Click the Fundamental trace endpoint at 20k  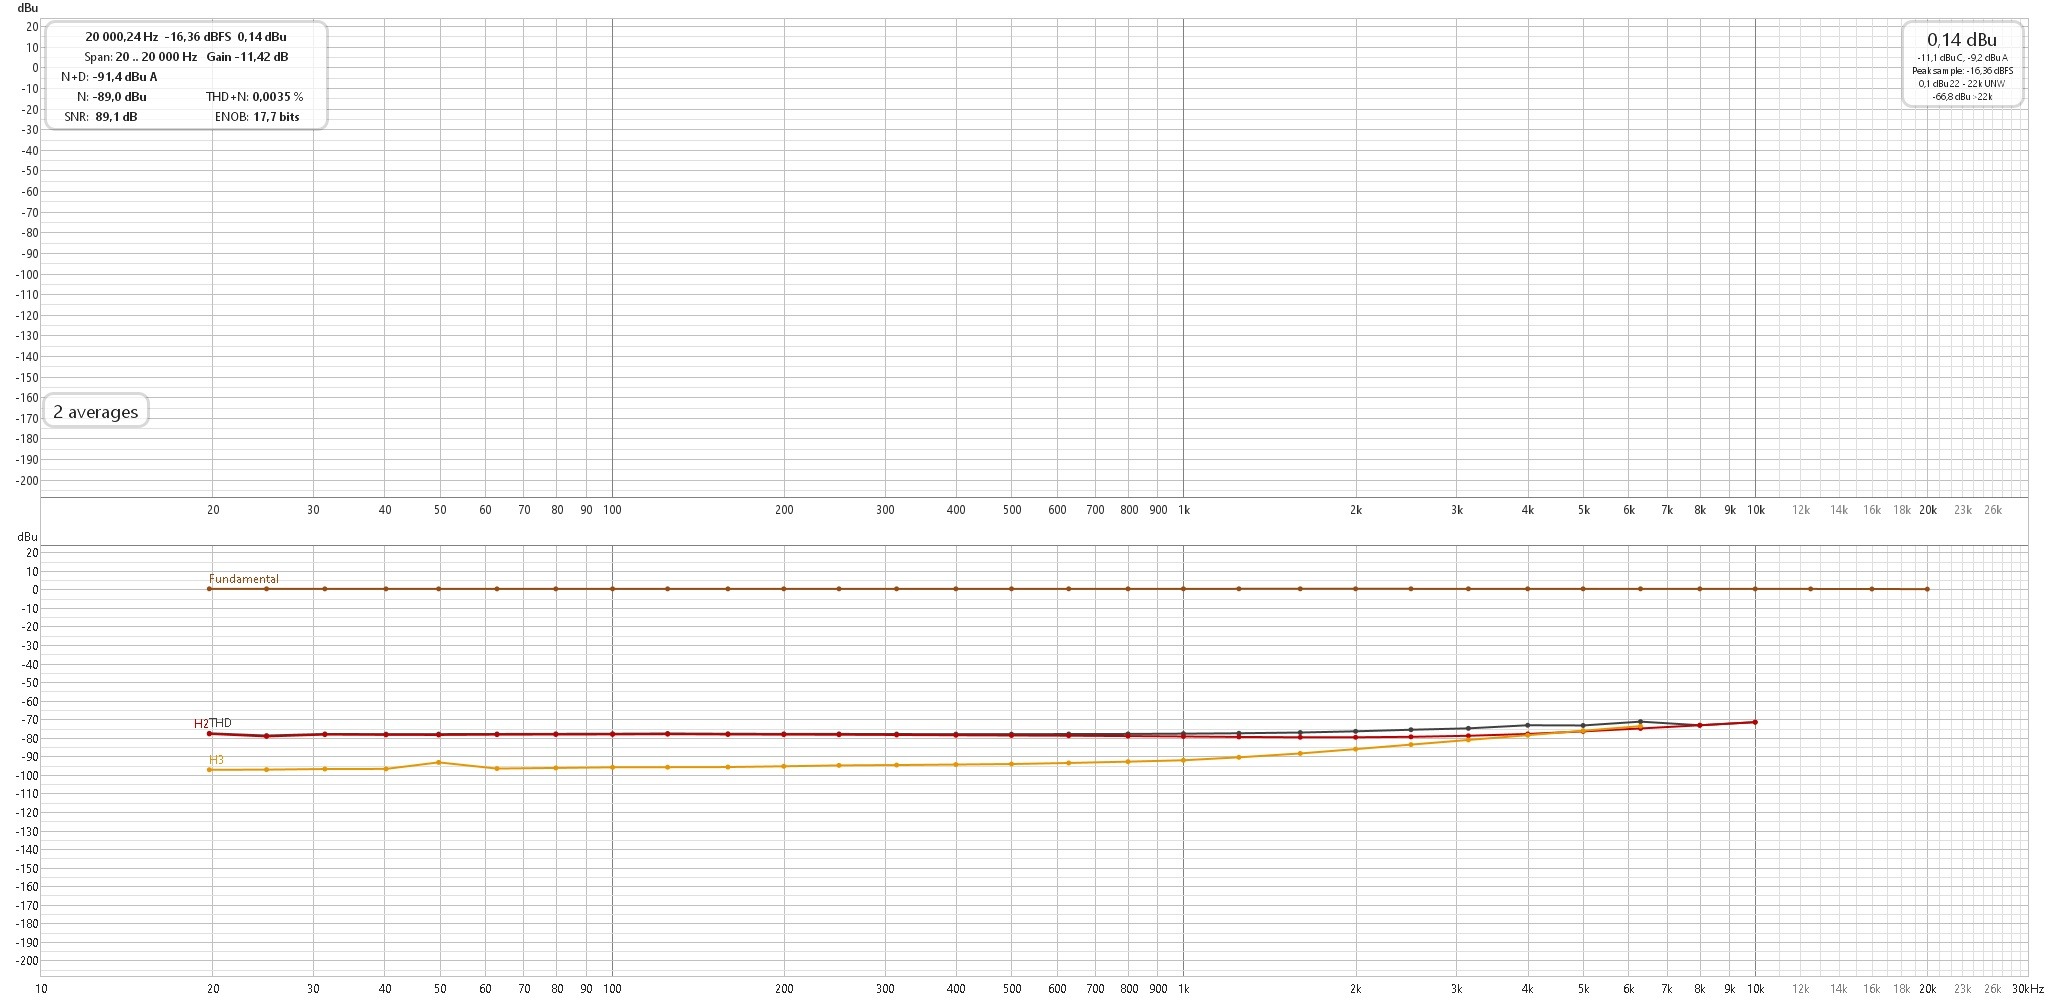[1927, 589]
